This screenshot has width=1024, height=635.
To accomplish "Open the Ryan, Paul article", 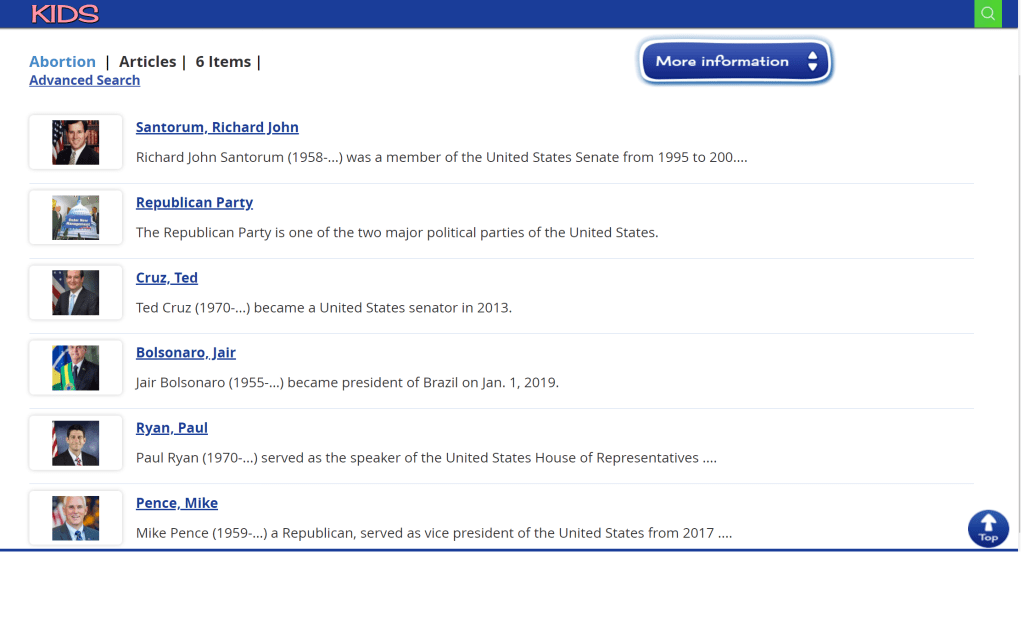I will pos(172,427).
